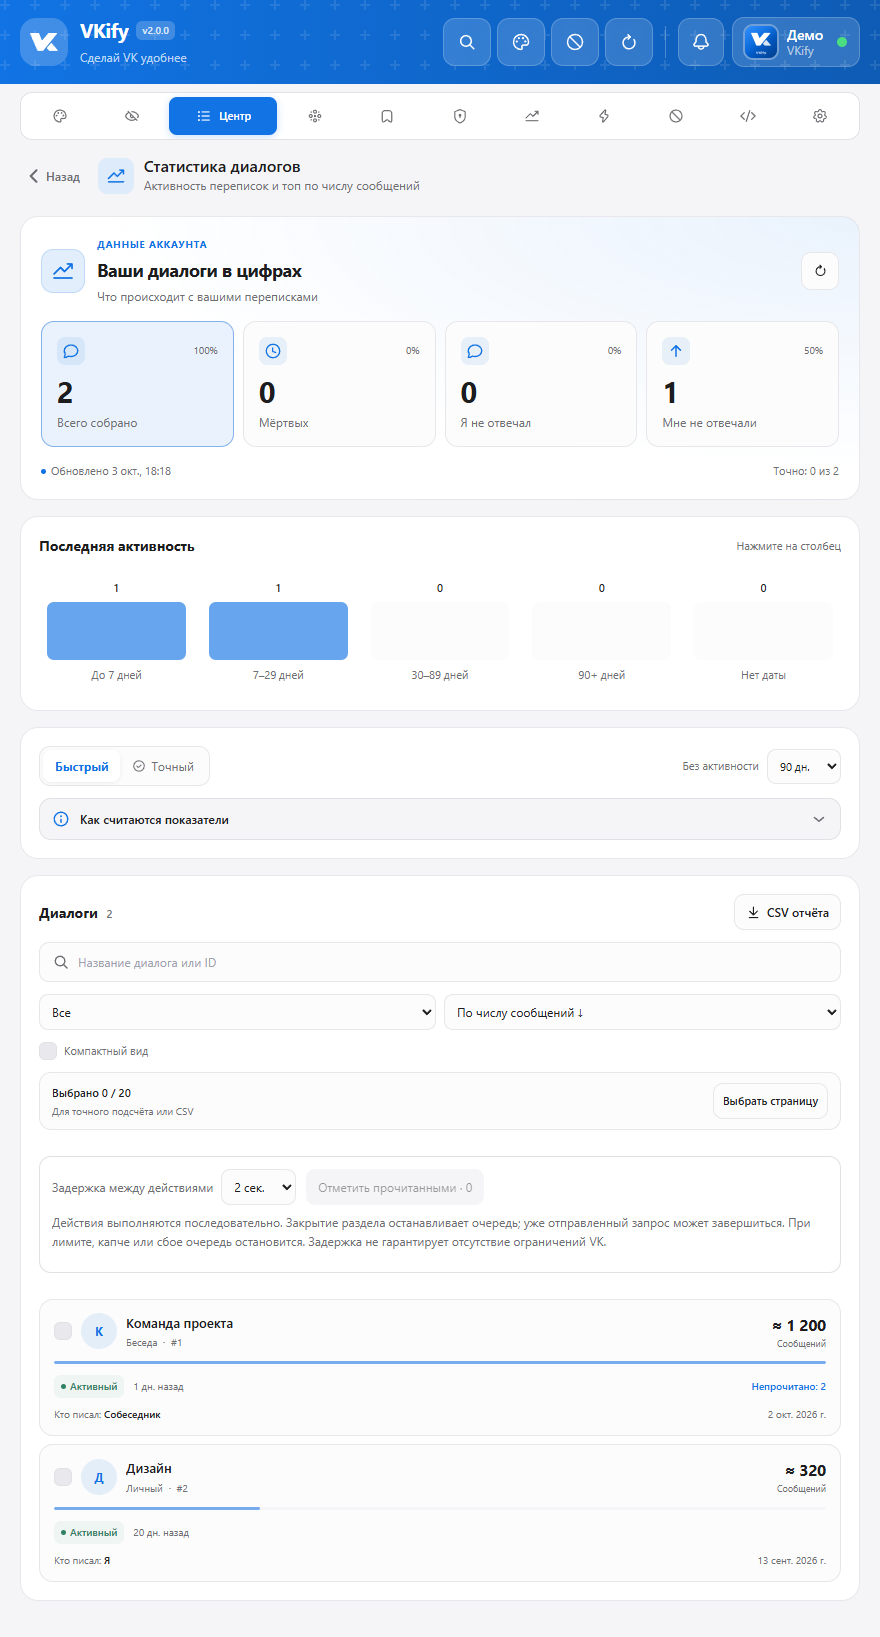Click the Точно: 0 из 2 text
Viewport: 880px width, 1637px height.
(x=806, y=471)
